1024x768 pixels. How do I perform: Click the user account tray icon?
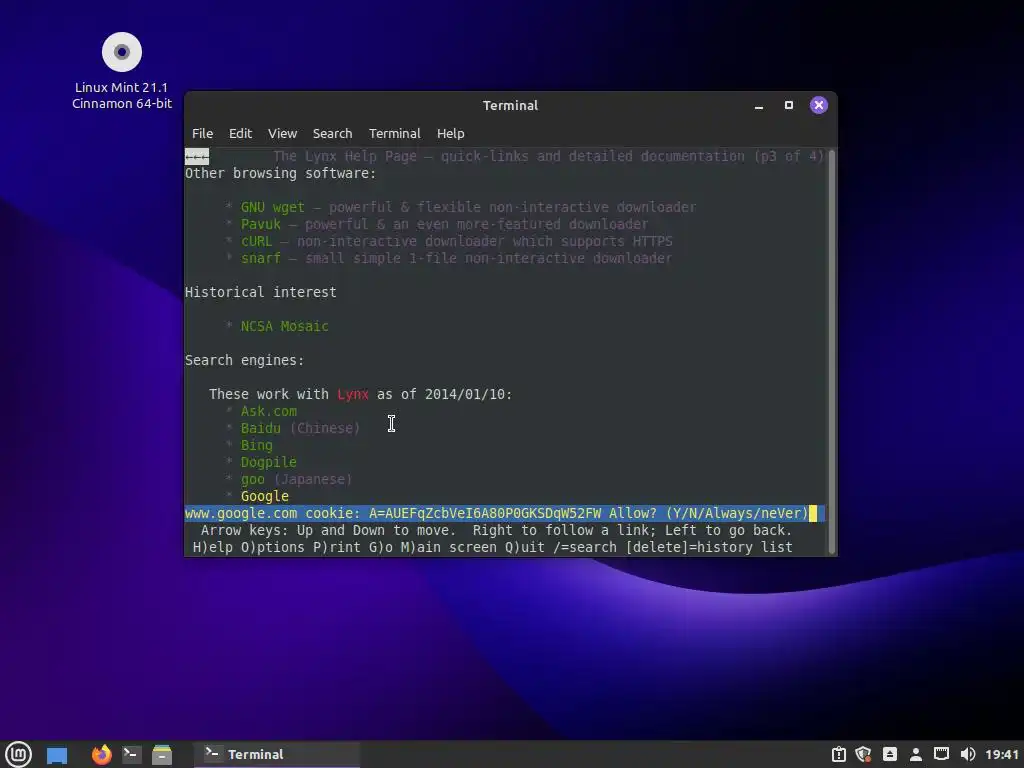(x=916, y=754)
